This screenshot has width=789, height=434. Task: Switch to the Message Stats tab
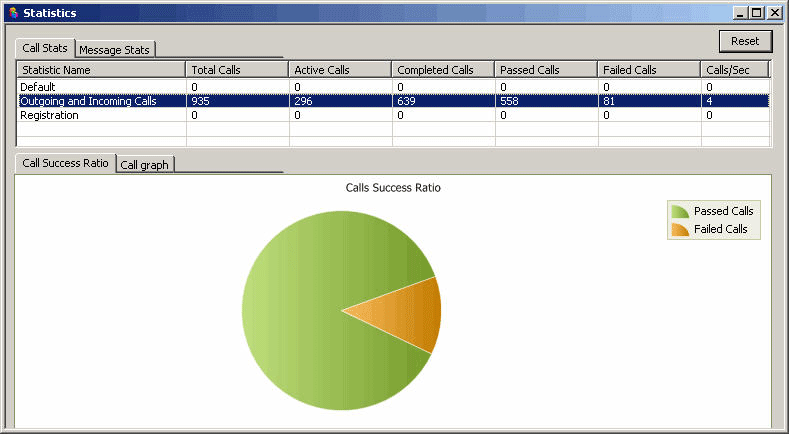coord(115,49)
